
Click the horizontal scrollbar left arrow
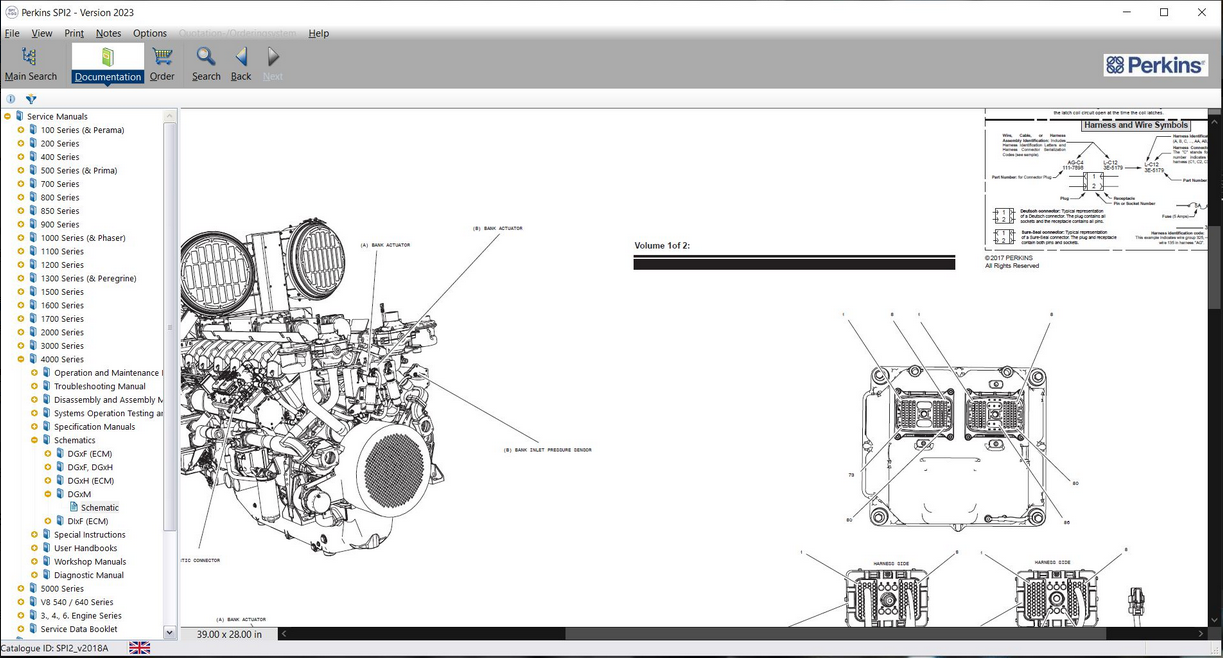(x=284, y=634)
